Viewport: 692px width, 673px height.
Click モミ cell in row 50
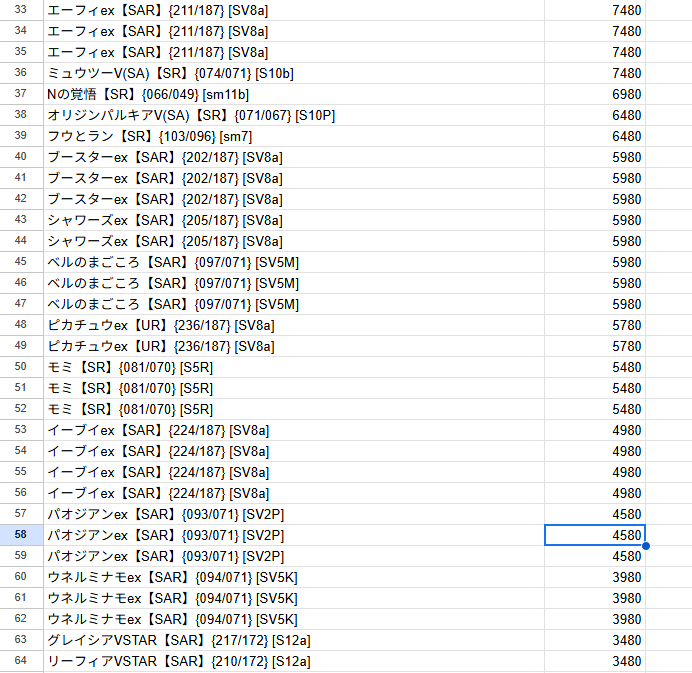click(294, 367)
